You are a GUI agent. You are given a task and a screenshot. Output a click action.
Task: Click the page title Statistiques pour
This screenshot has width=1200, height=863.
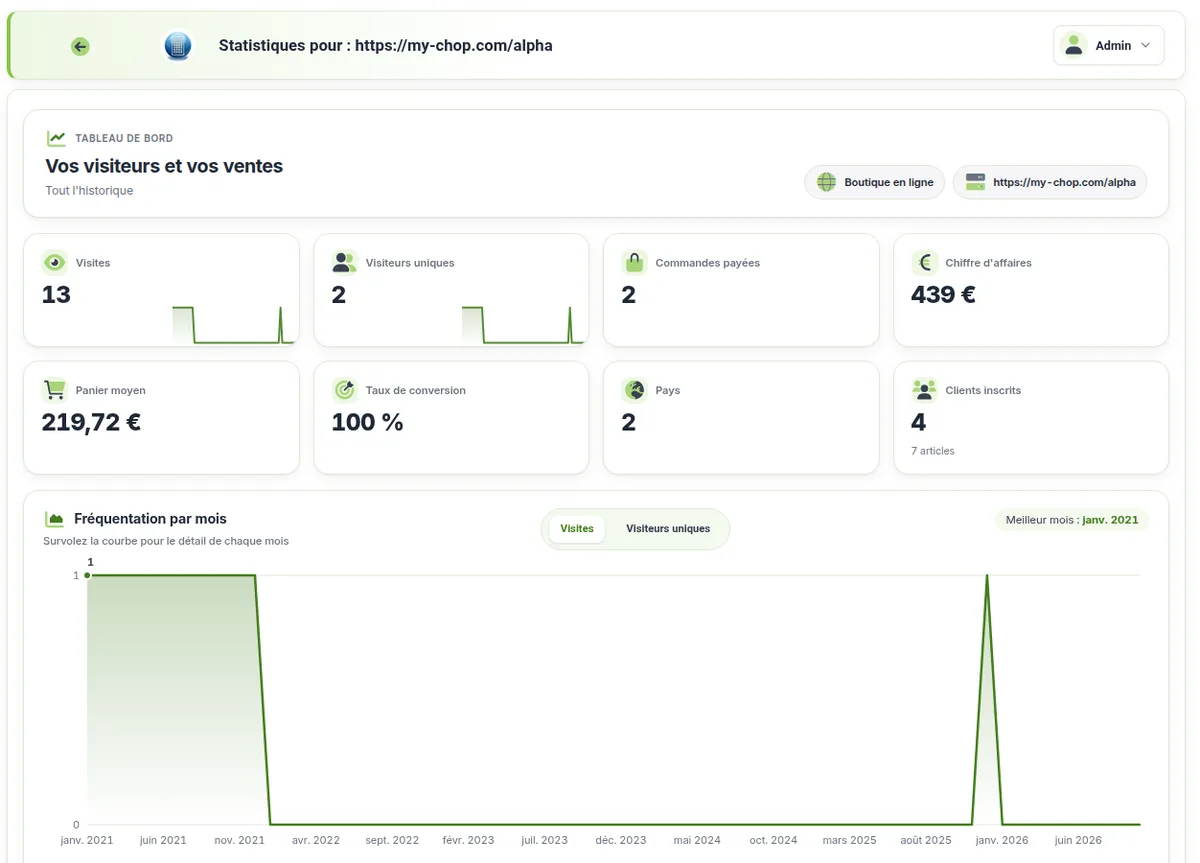point(385,46)
